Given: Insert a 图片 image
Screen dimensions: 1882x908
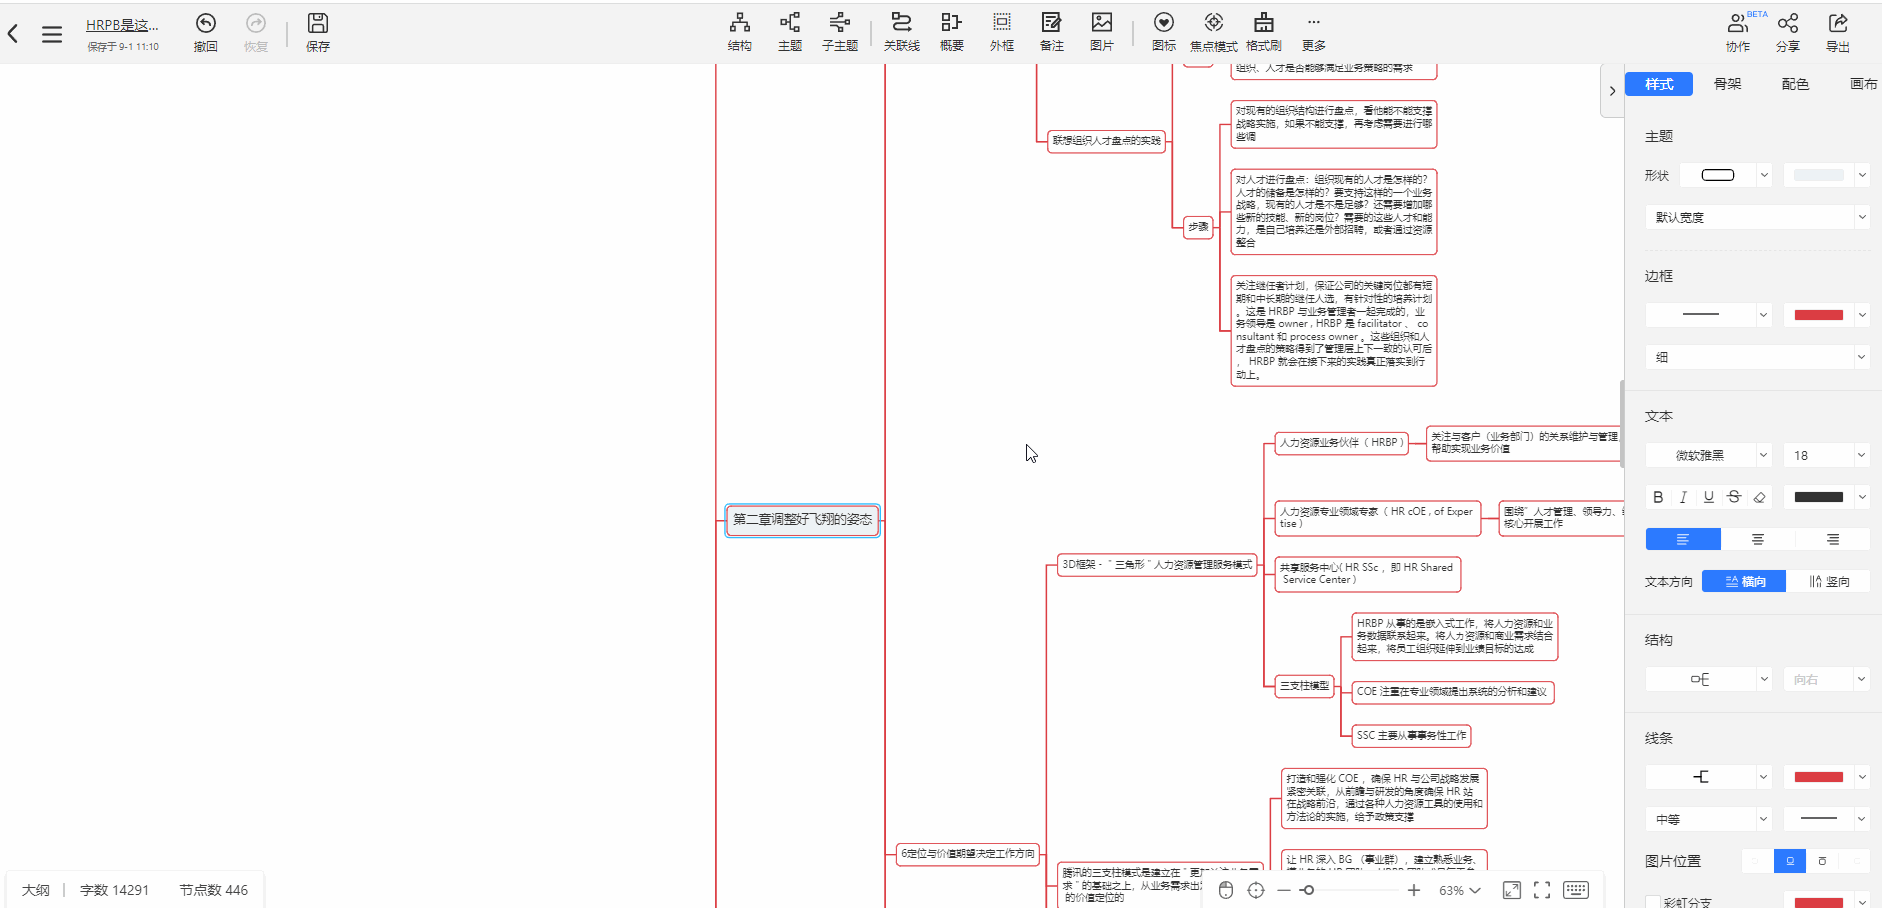Looking at the screenshot, I should pos(1102,32).
